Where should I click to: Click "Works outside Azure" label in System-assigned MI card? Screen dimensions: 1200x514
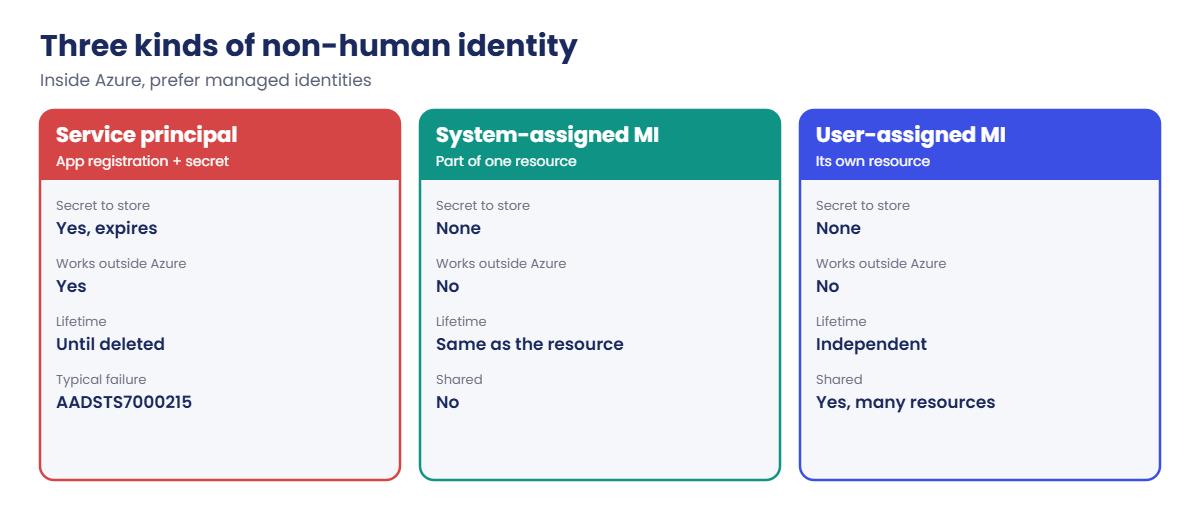pos(501,264)
